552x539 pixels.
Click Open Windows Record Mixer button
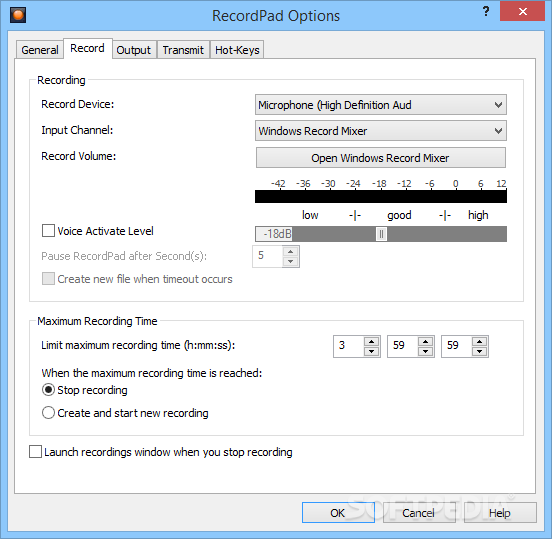[381, 158]
